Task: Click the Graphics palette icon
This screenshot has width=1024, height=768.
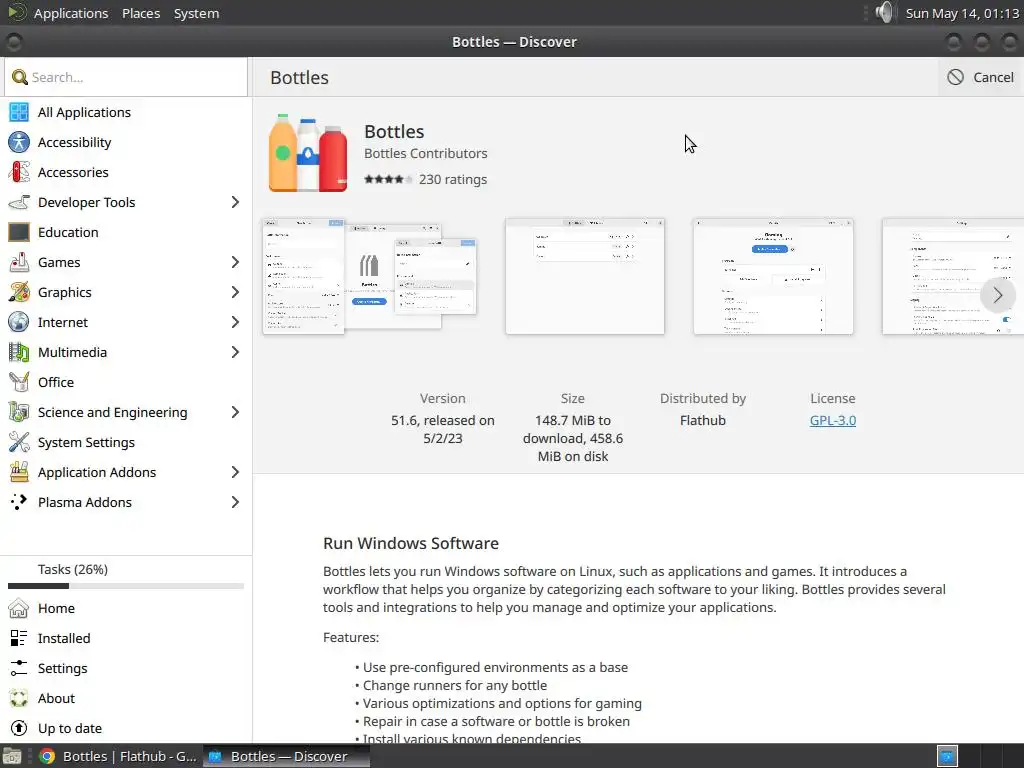Action: [x=19, y=293]
